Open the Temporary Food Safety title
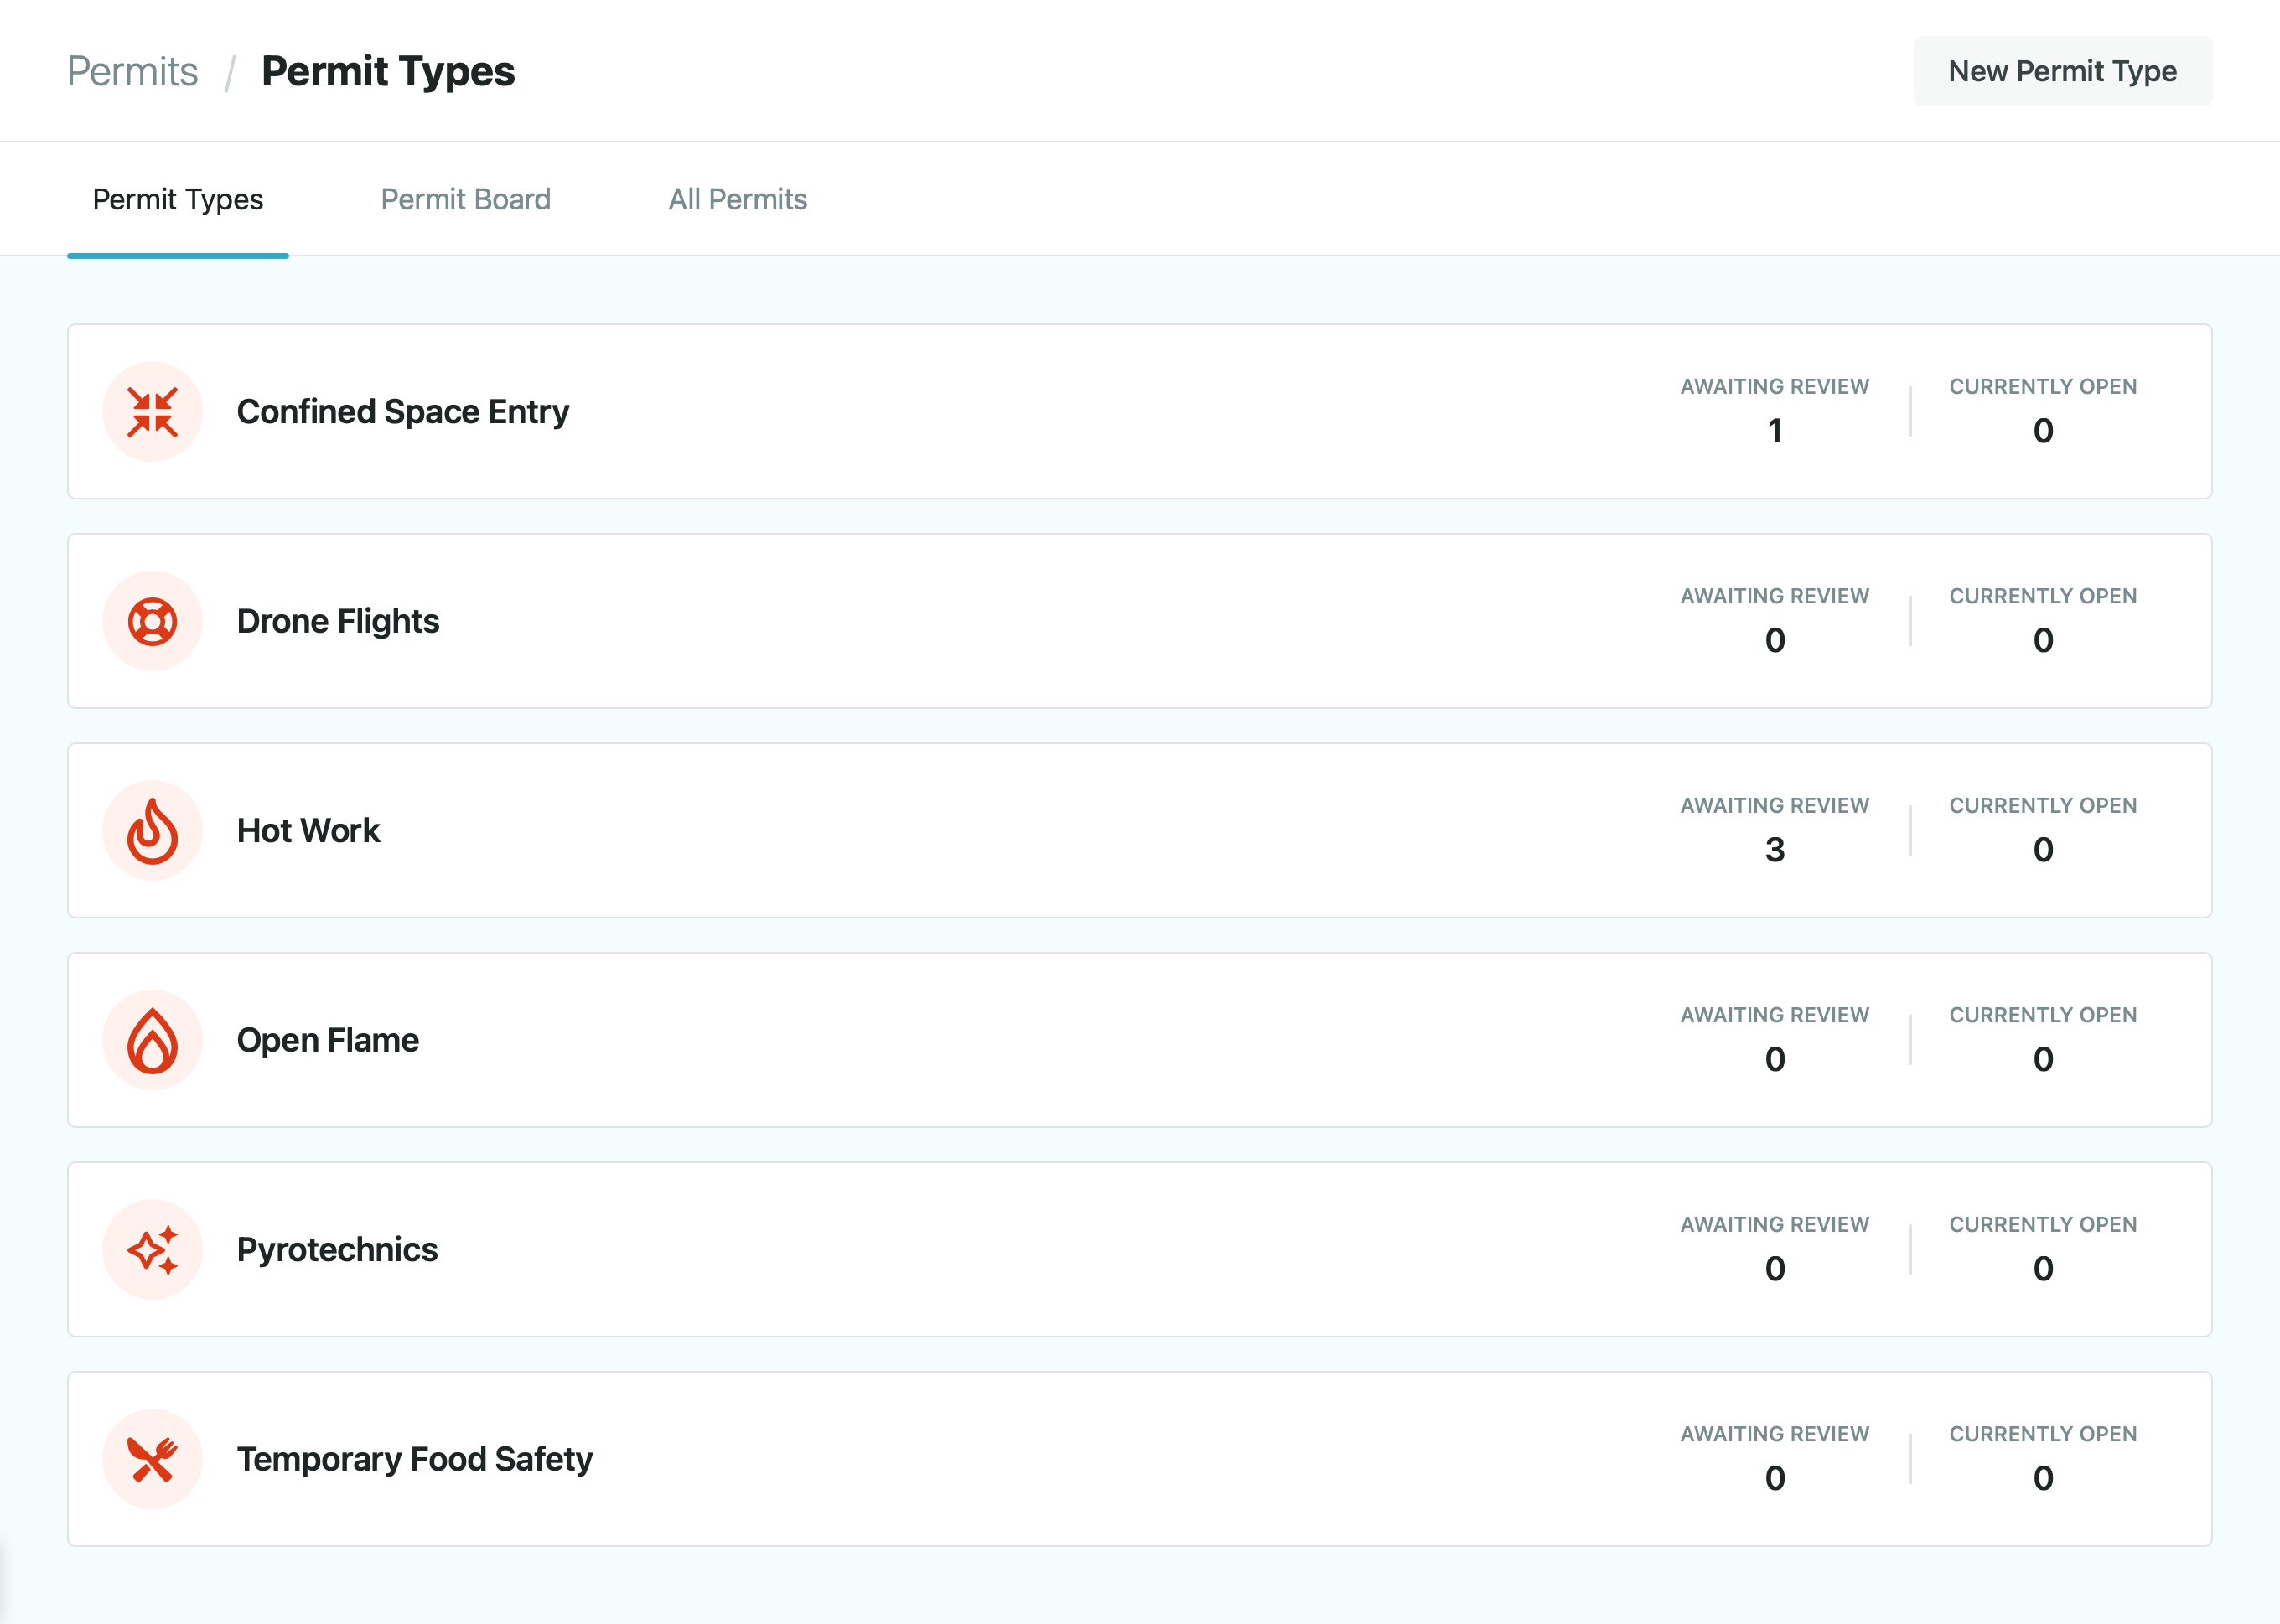This screenshot has width=2280, height=1624. (414, 1459)
